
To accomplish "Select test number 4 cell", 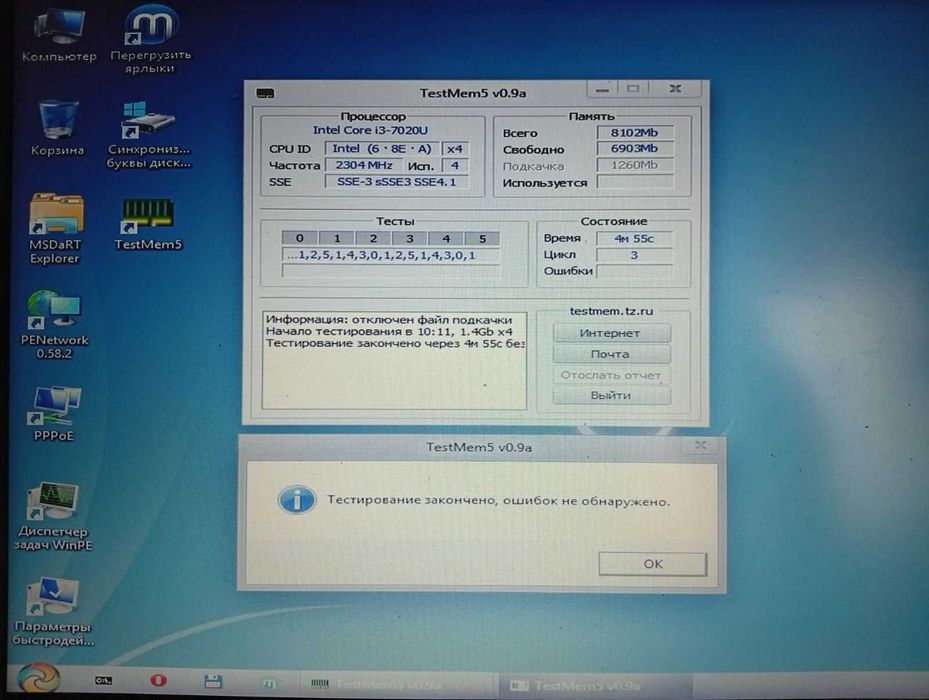I will pos(446,238).
